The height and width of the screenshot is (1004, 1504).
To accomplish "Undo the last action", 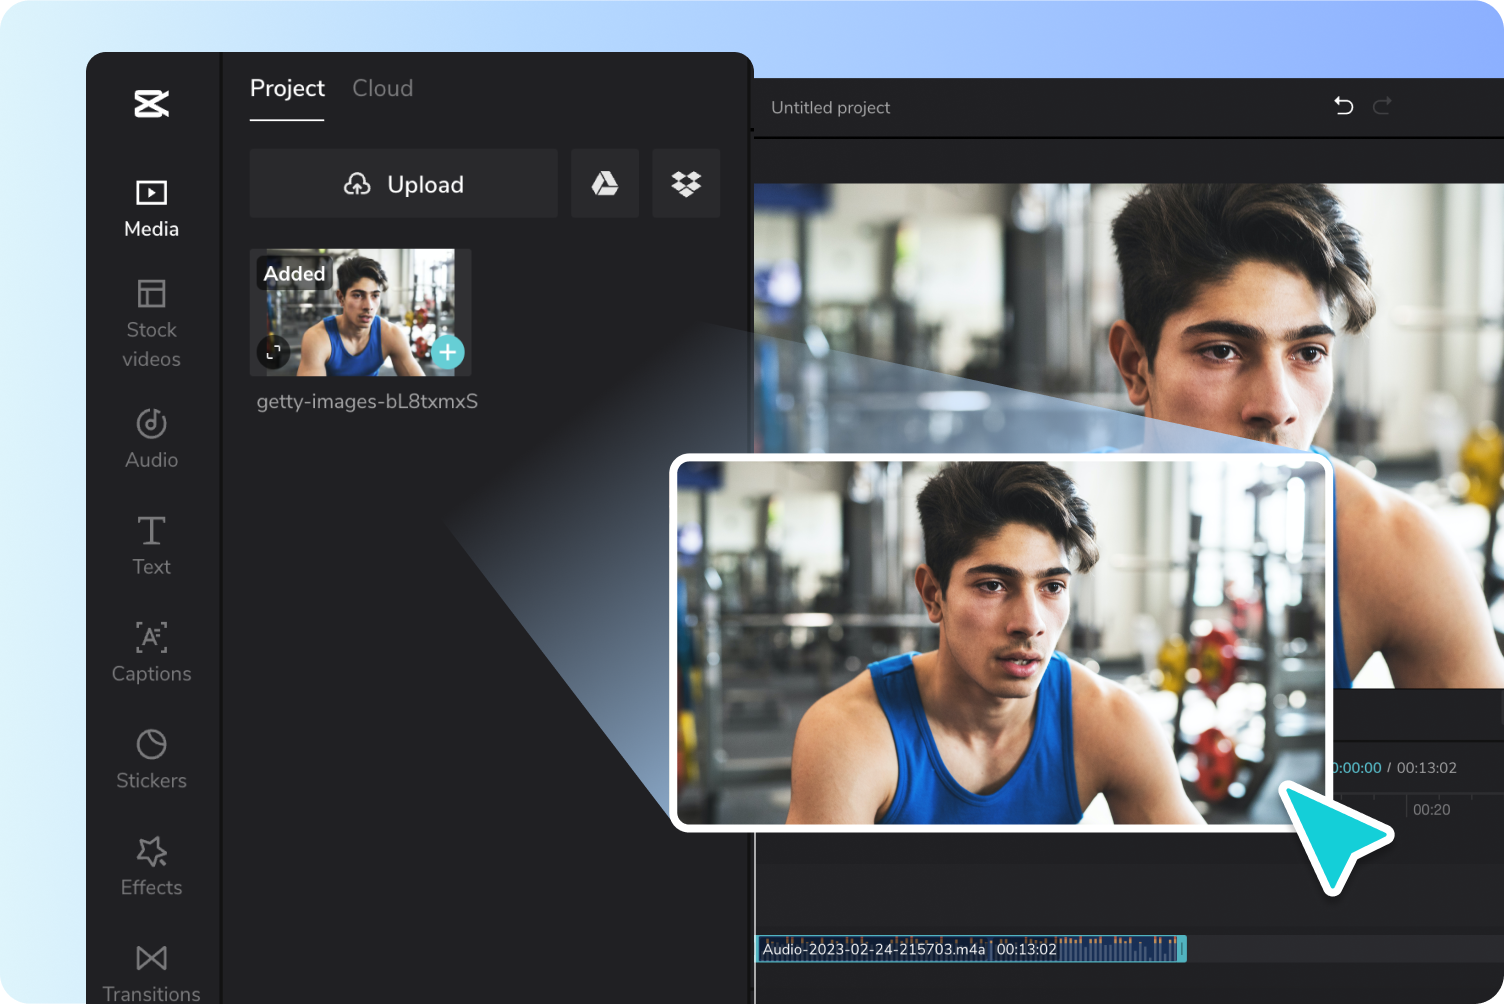I will point(1344,106).
